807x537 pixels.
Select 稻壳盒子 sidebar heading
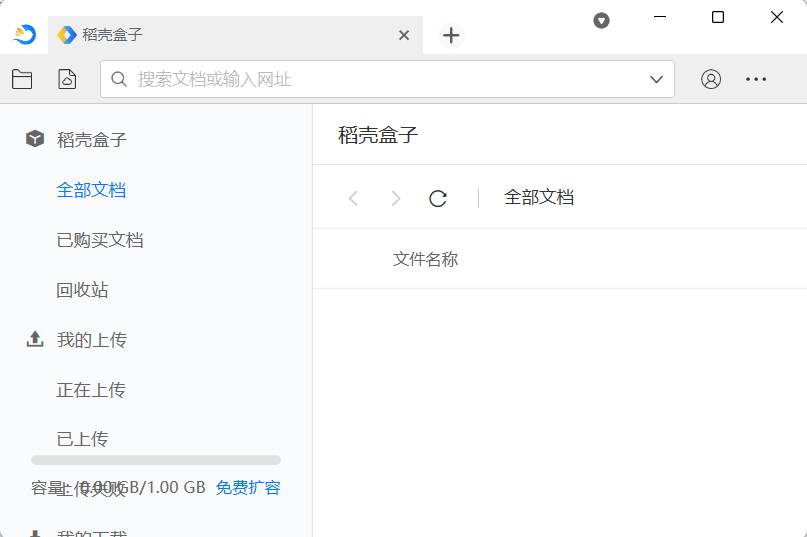coord(92,140)
